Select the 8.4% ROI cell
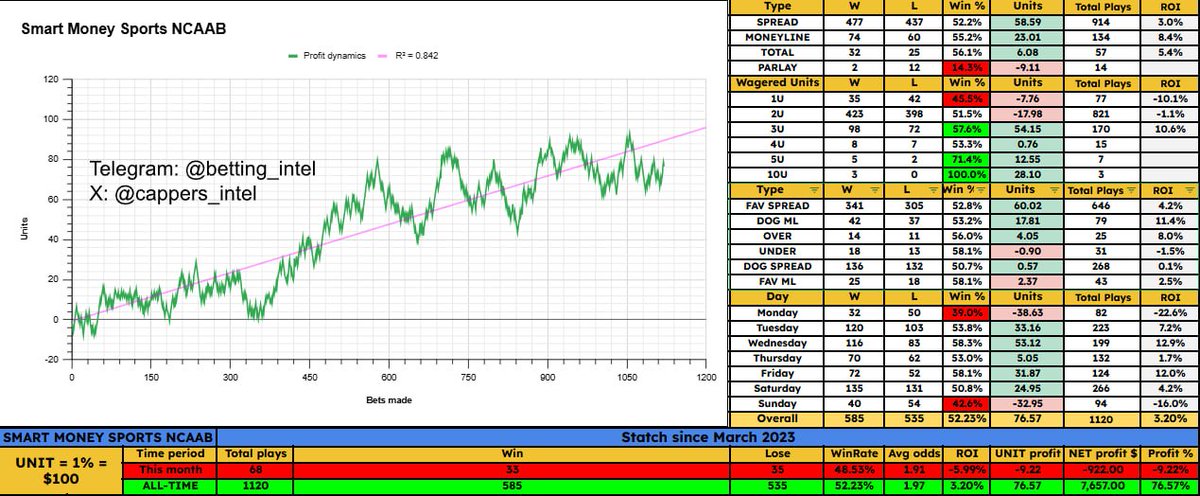The image size is (1200, 496). point(1171,37)
